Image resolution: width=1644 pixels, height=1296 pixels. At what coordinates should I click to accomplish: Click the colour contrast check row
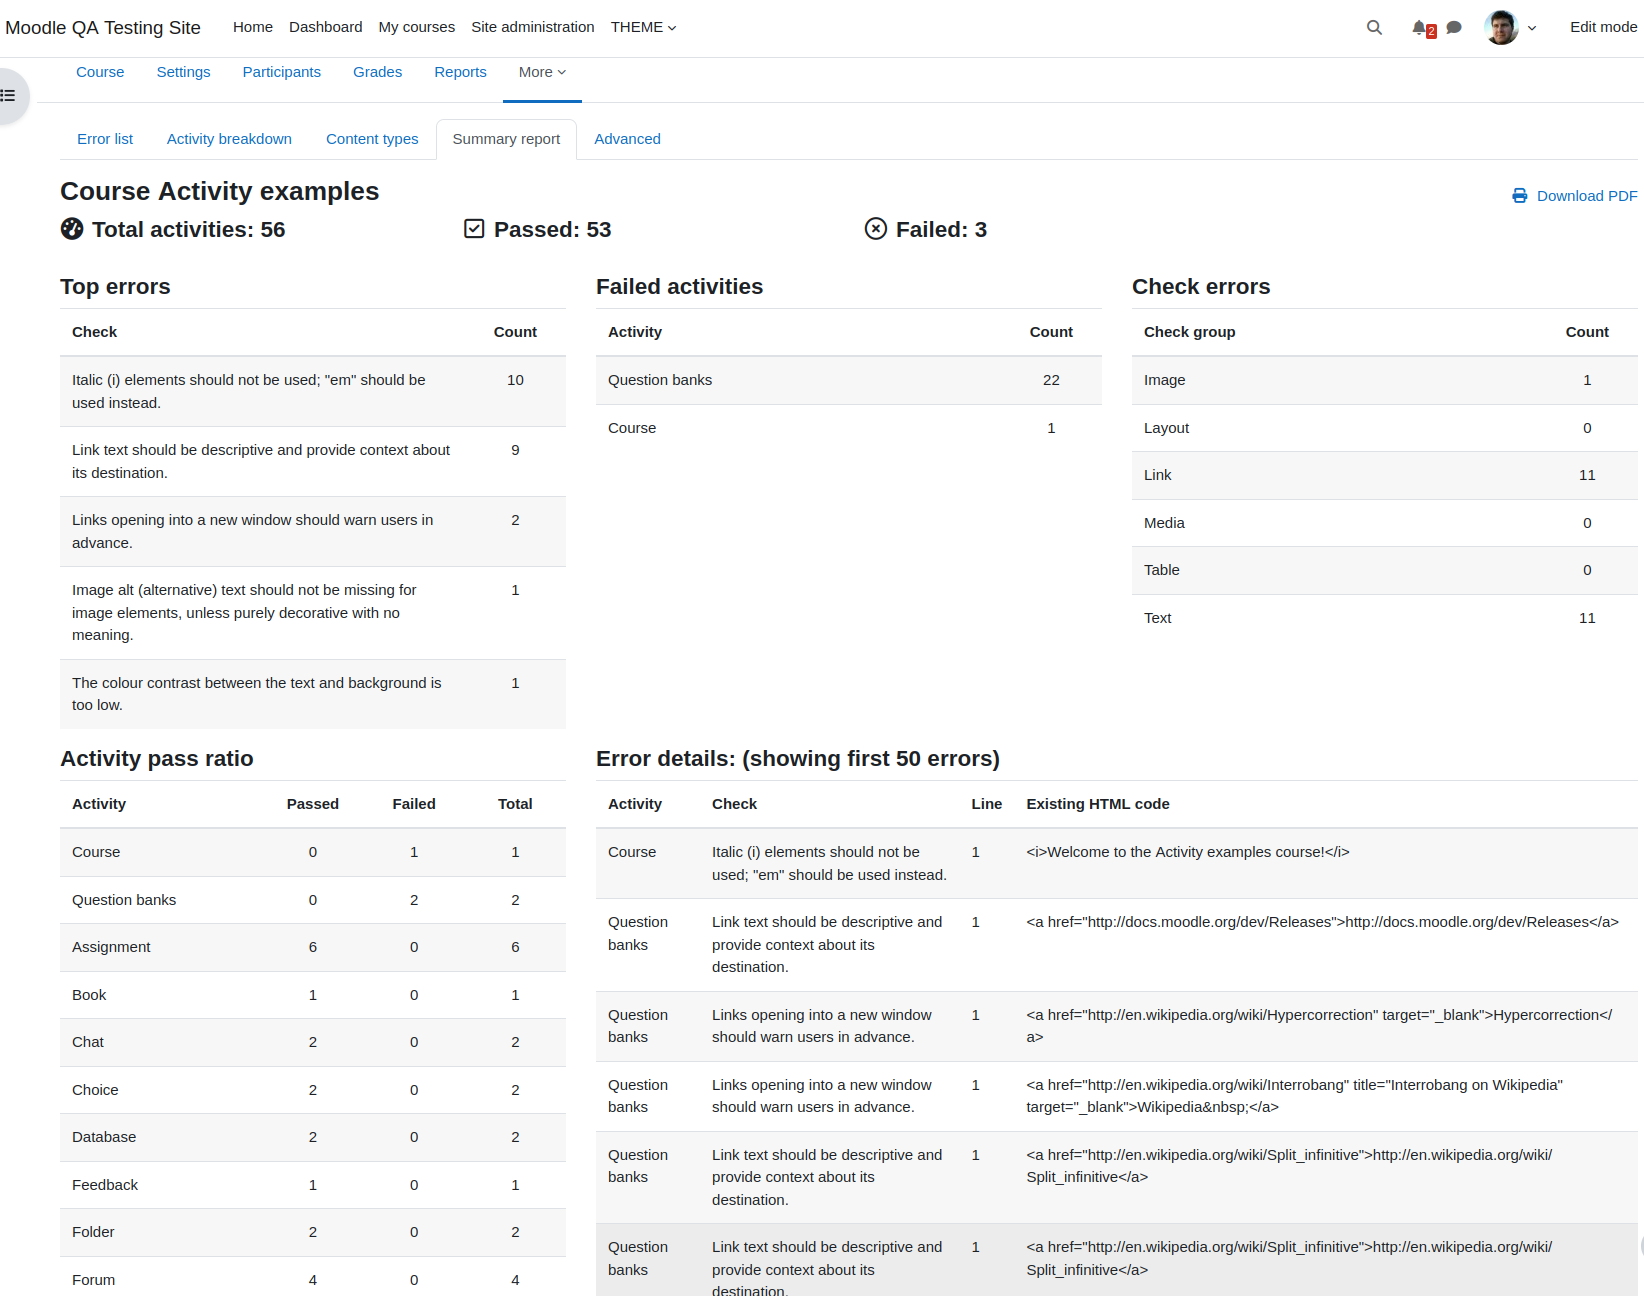click(x=313, y=694)
